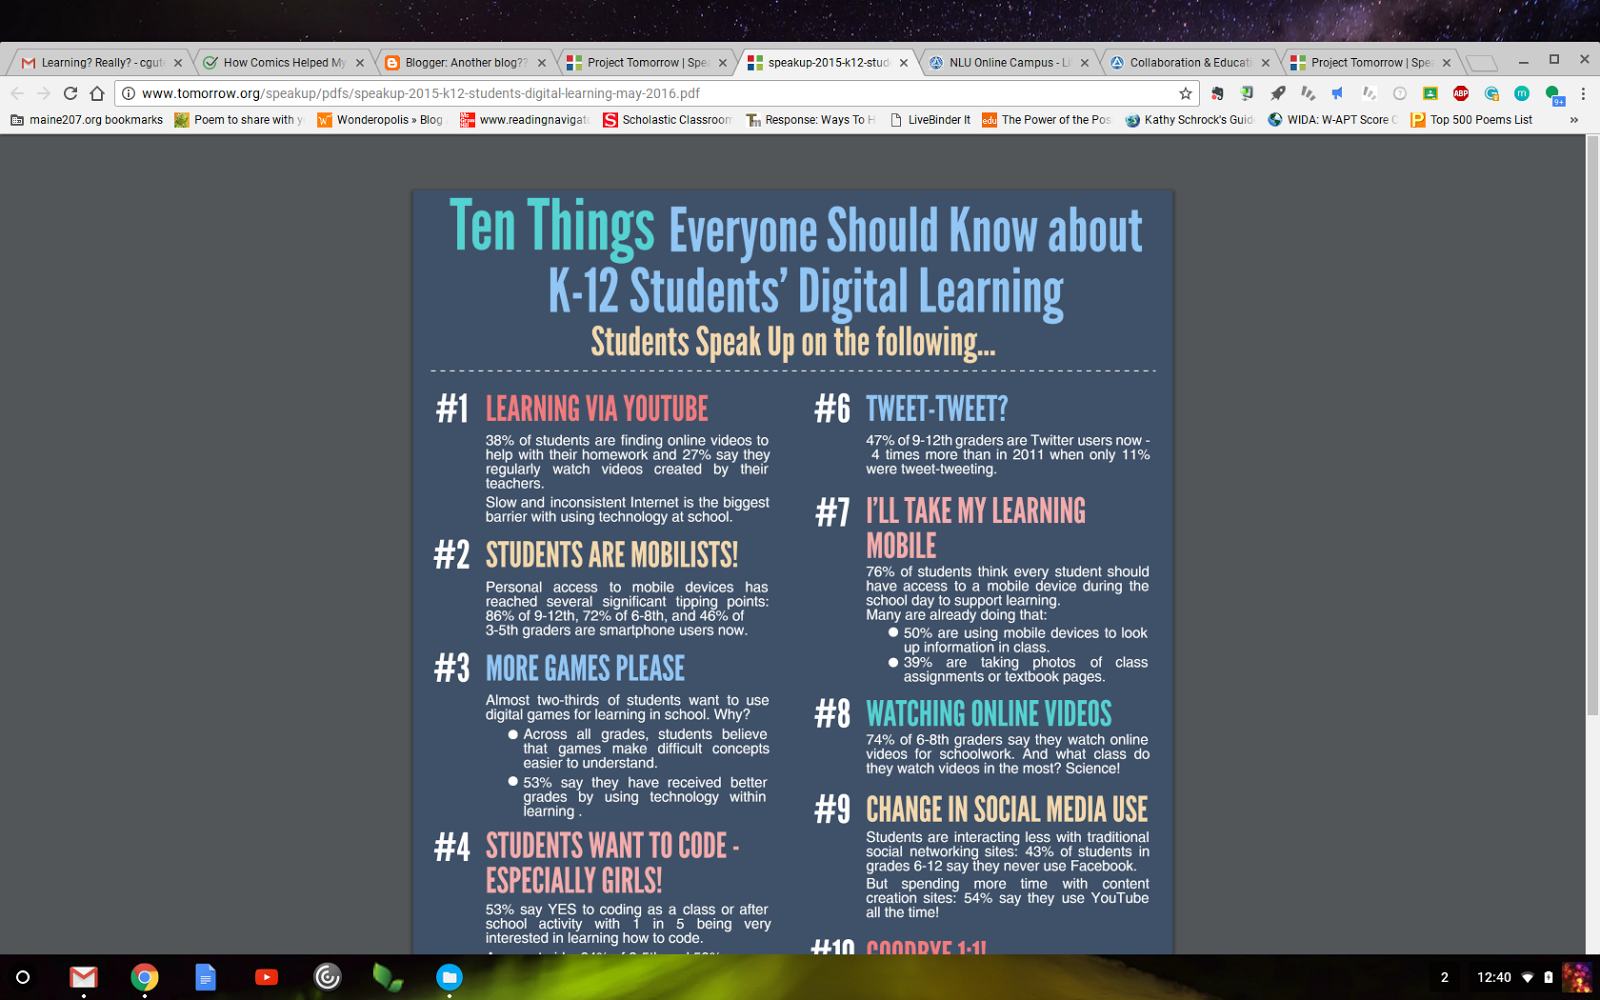This screenshot has height=1000, width=1600.
Task: Click the blue G extension with lock
Action: click(1491, 93)
